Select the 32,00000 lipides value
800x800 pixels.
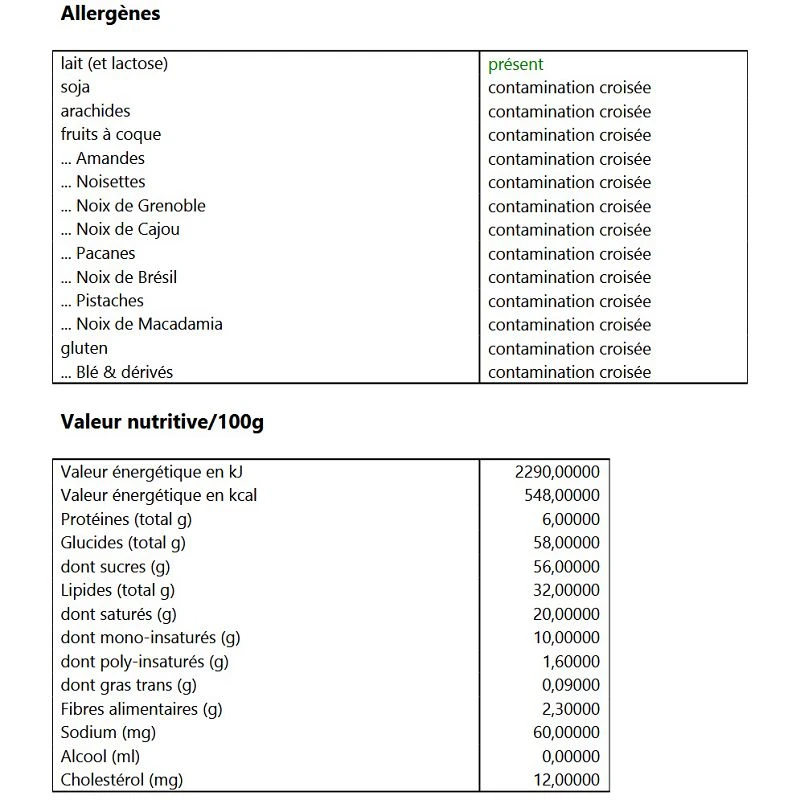point(566,590)
